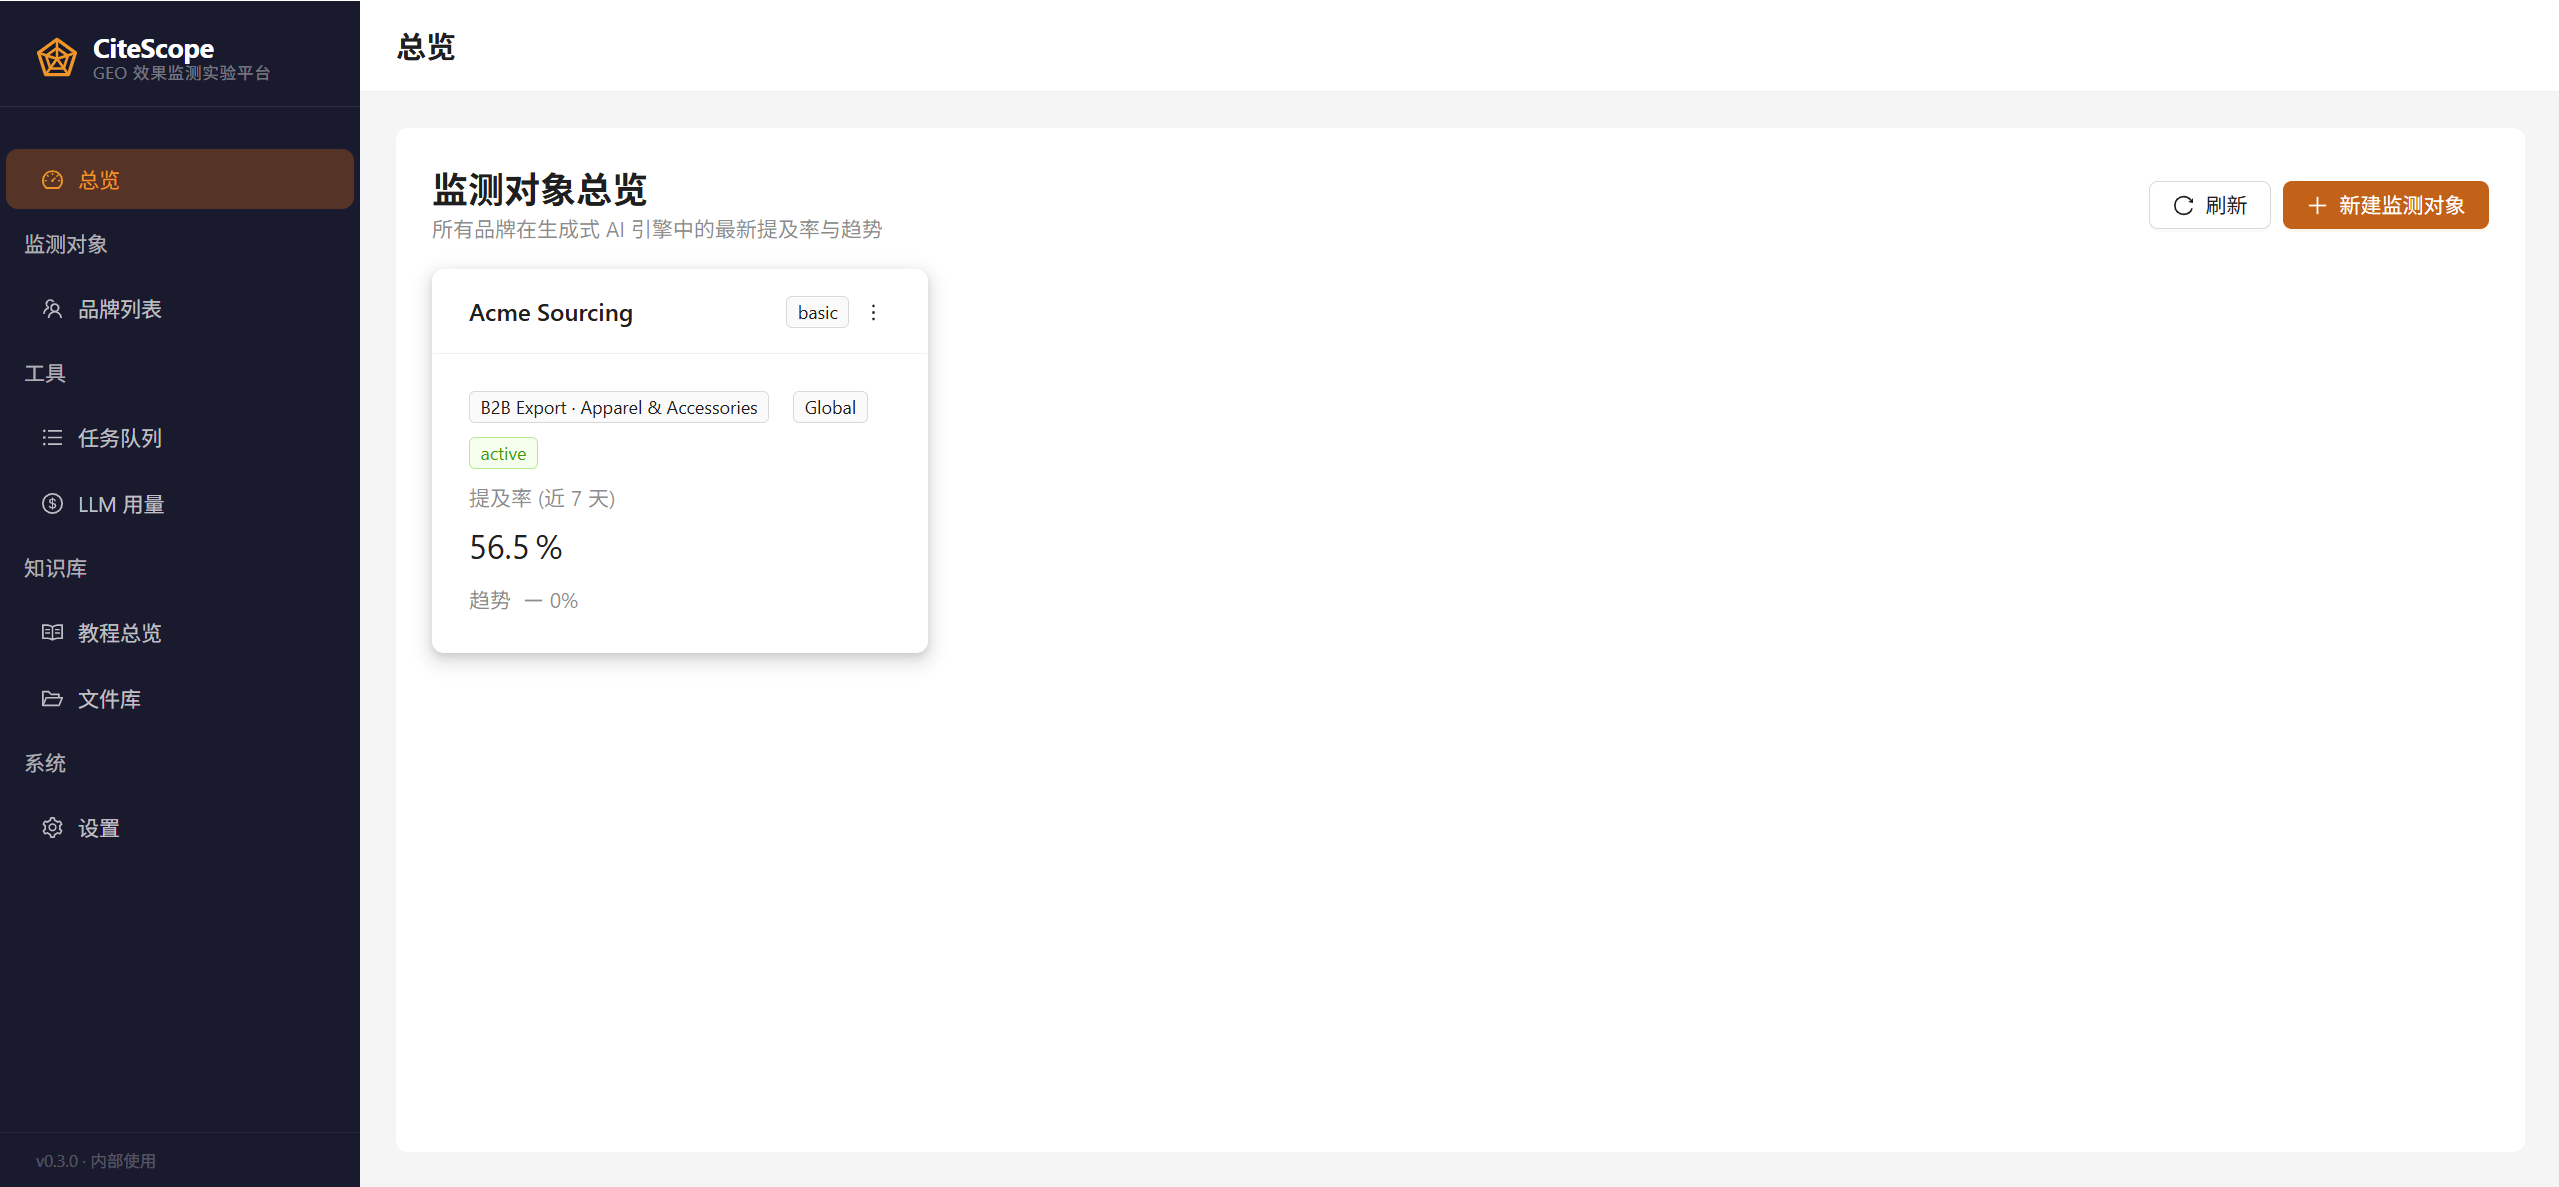Open the Acme Sourcing card title
The width and height of the screenshot is (2559, 1187).
point(551,313)
